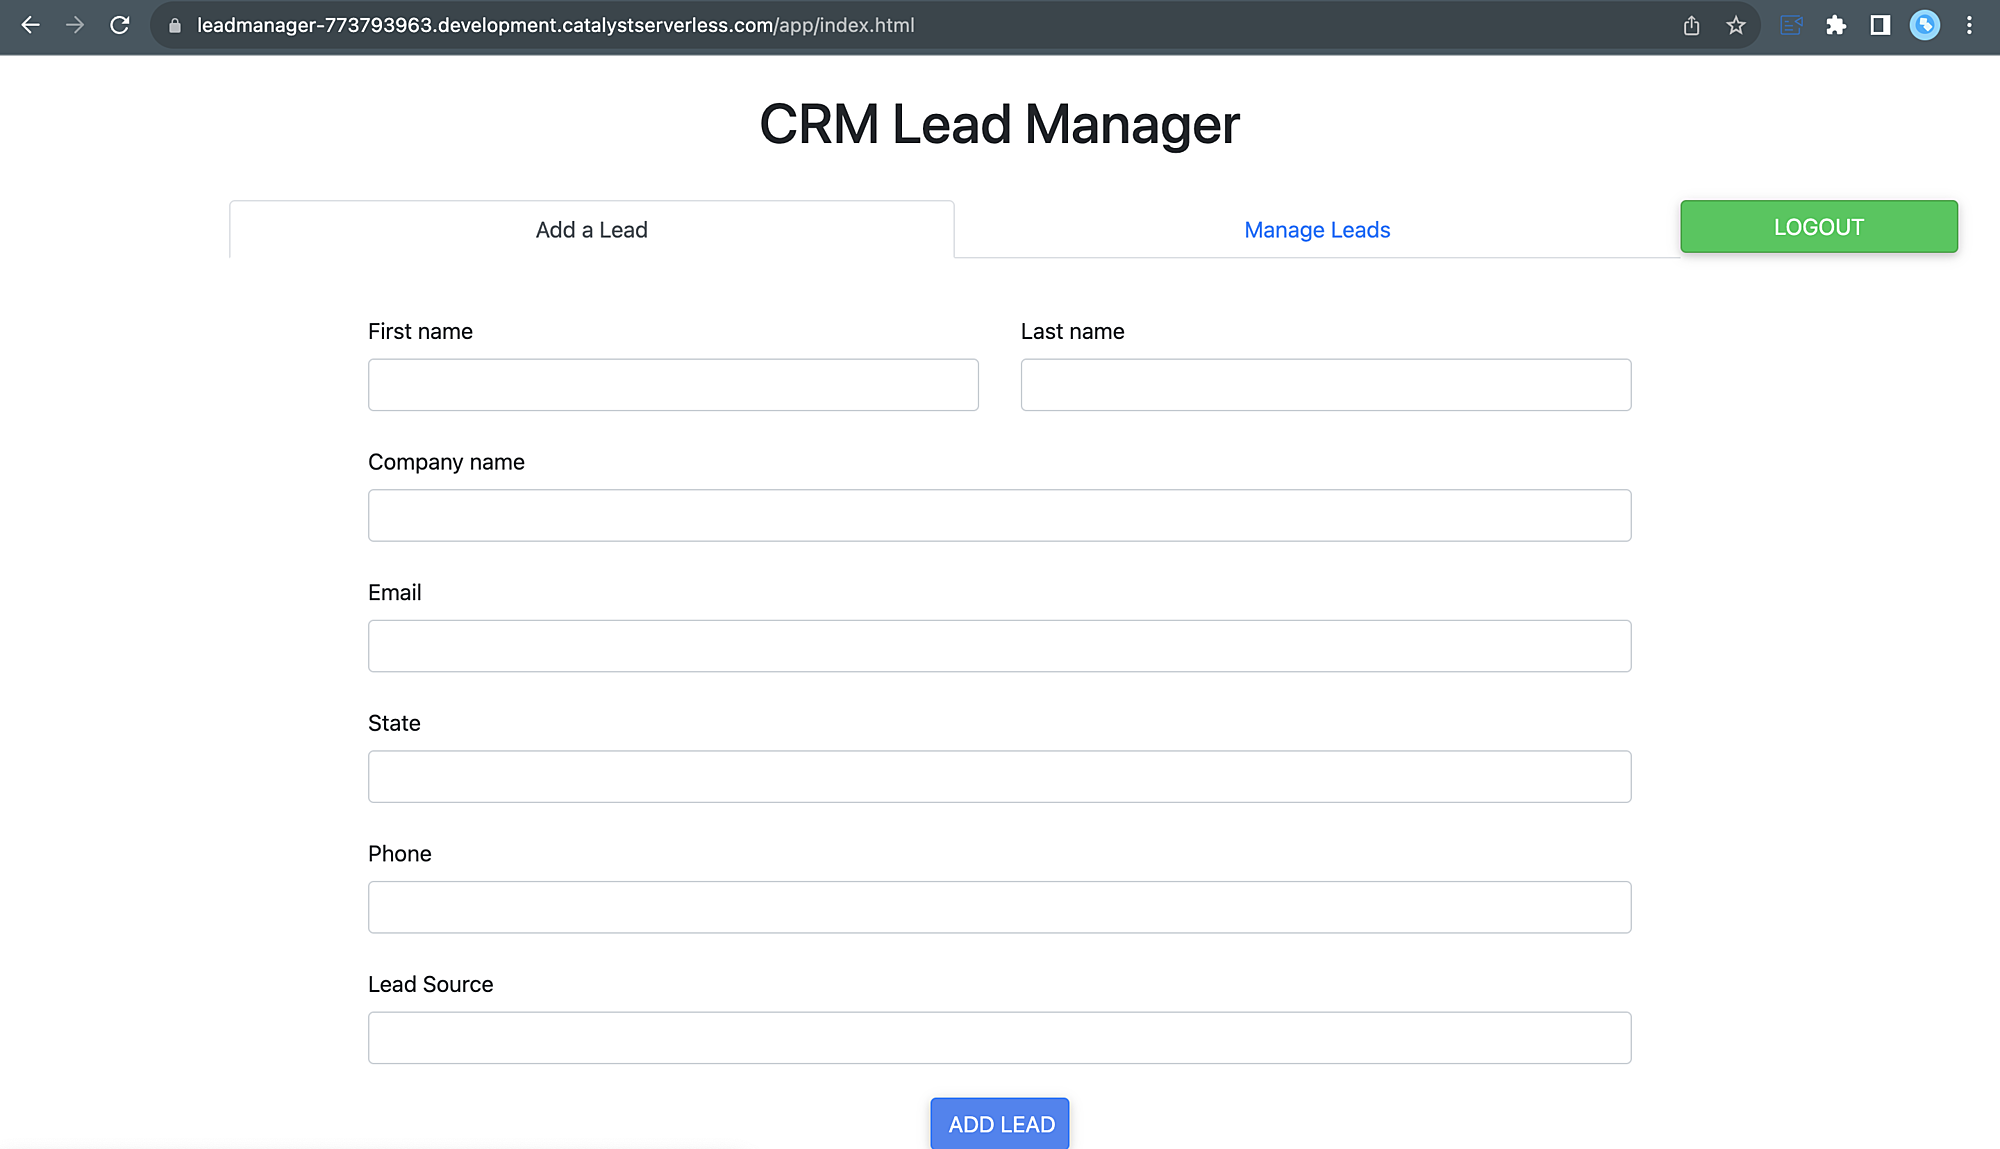The image size is (2000, 1149).
Task: Click the Company name input field
Action: [x=1000, y=514]
